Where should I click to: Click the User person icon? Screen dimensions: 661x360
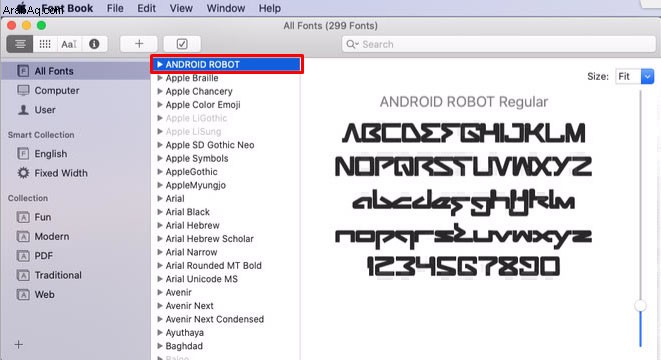click(x=23, y=110)
